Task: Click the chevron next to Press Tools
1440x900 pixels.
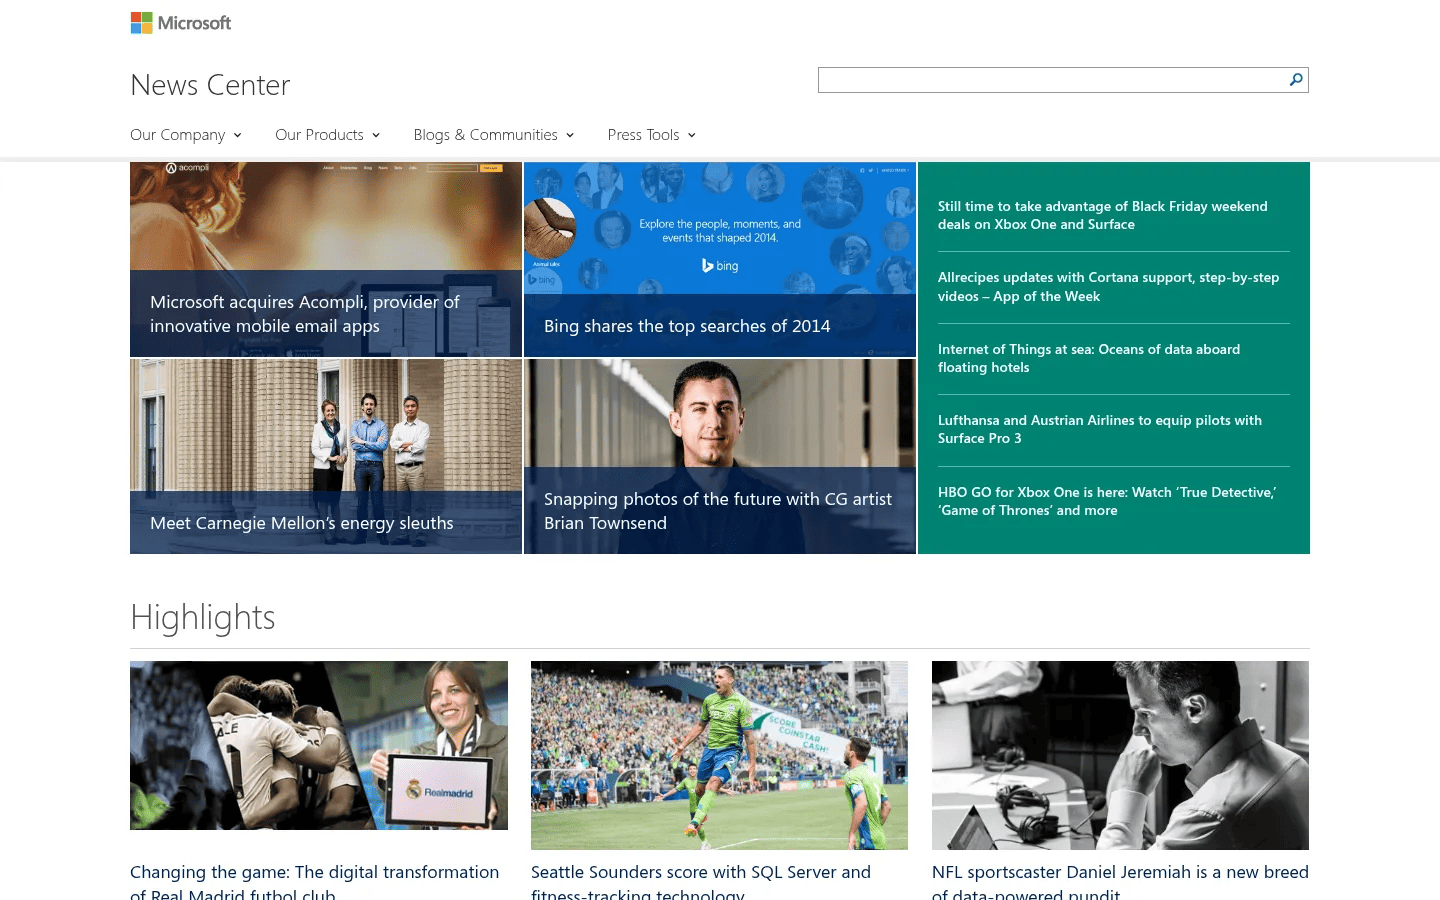Action: tap(692, 136)
